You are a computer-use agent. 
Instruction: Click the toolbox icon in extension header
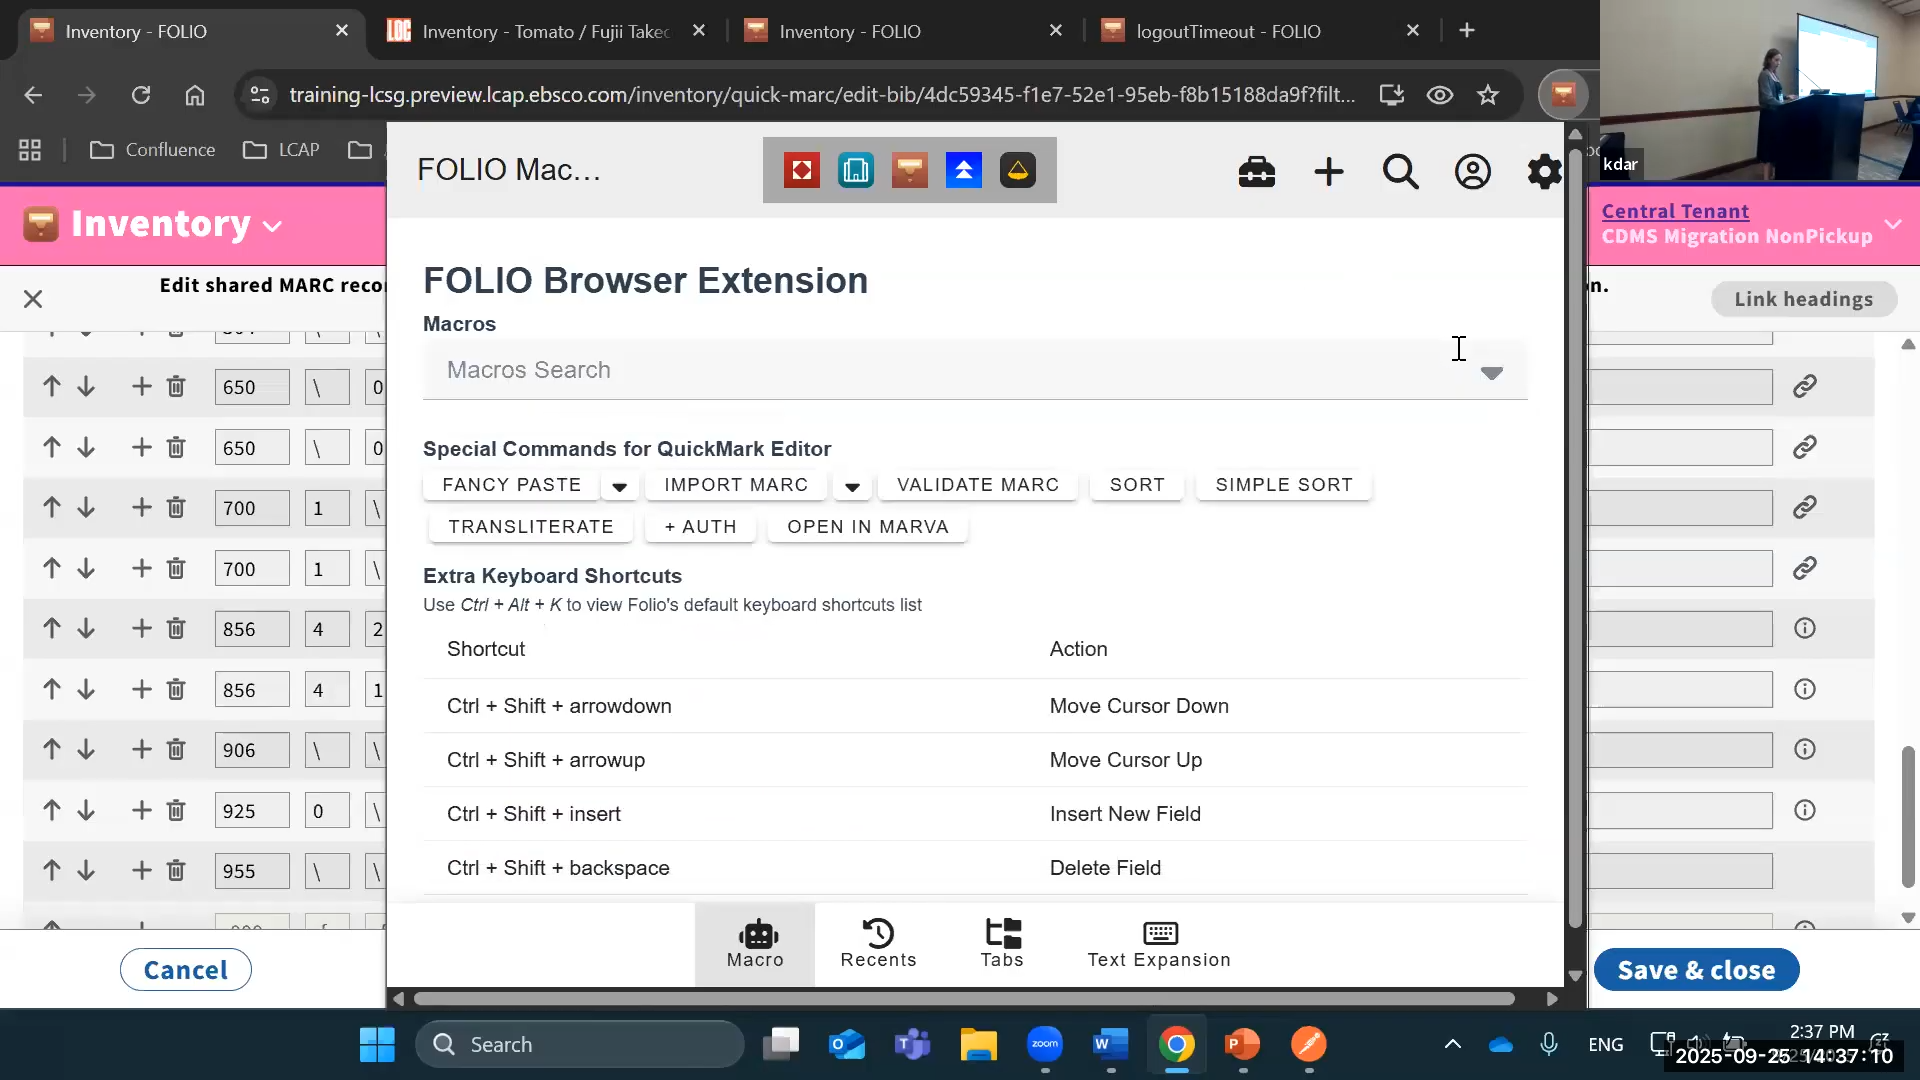1256,172
